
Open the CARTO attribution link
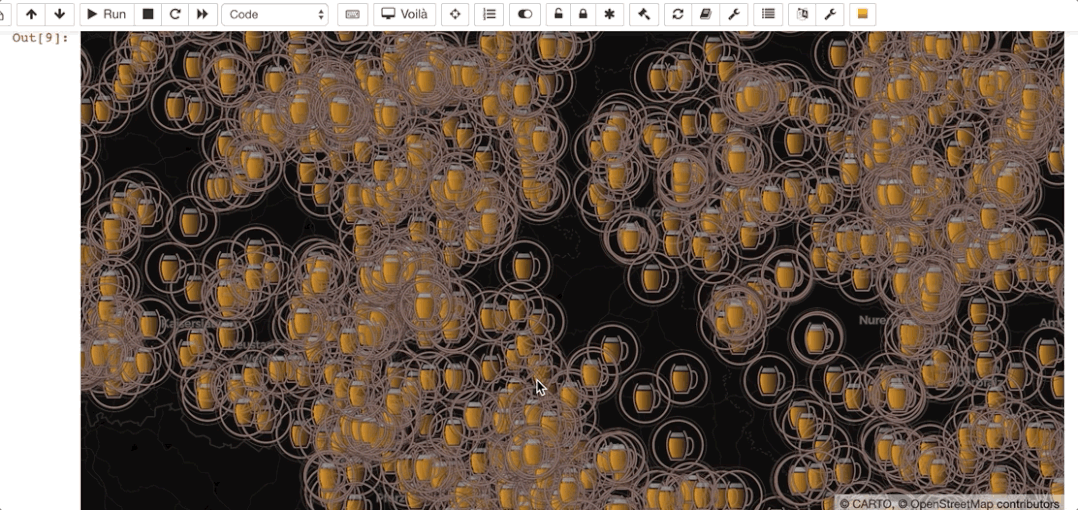(873, 504)
